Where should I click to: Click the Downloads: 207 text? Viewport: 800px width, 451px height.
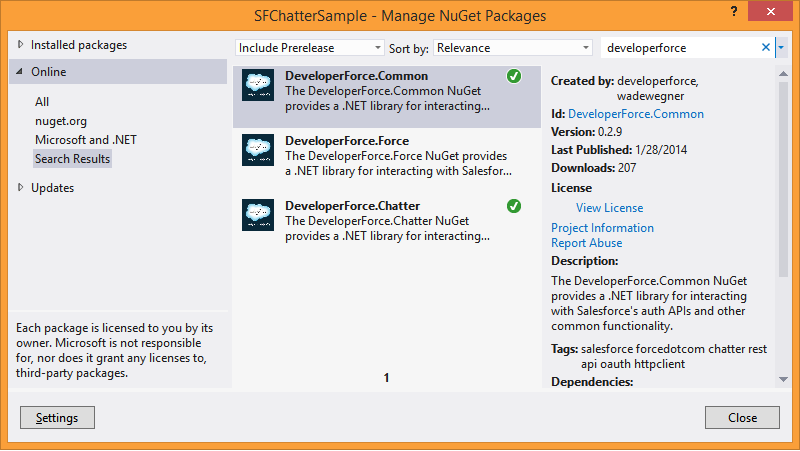click(x=593, y=168)
